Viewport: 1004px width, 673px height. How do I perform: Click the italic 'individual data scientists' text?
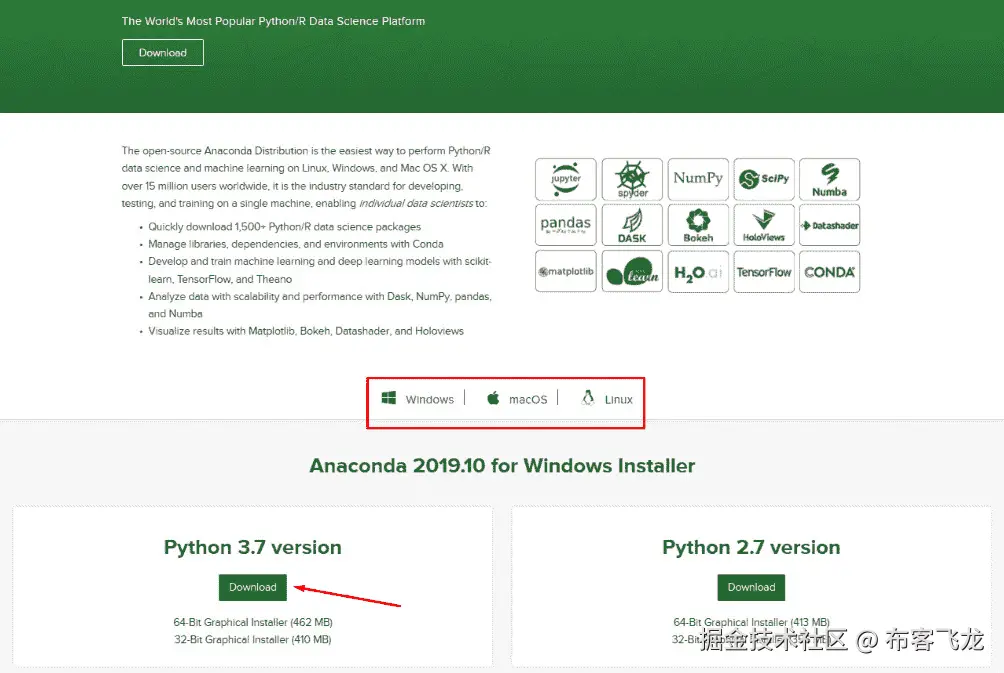tap(416, 203)
